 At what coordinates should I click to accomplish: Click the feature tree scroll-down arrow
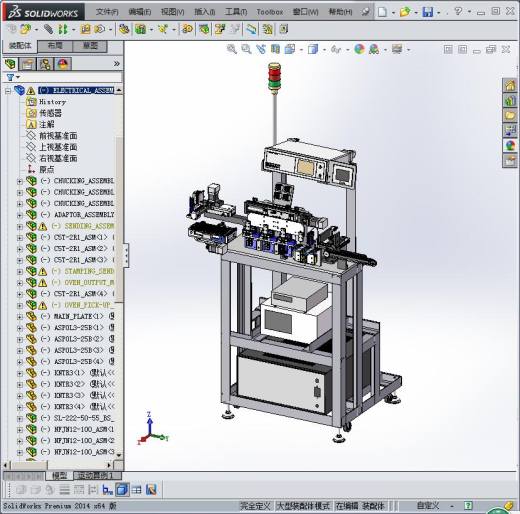pyautogui.click(x=119, y=455)
